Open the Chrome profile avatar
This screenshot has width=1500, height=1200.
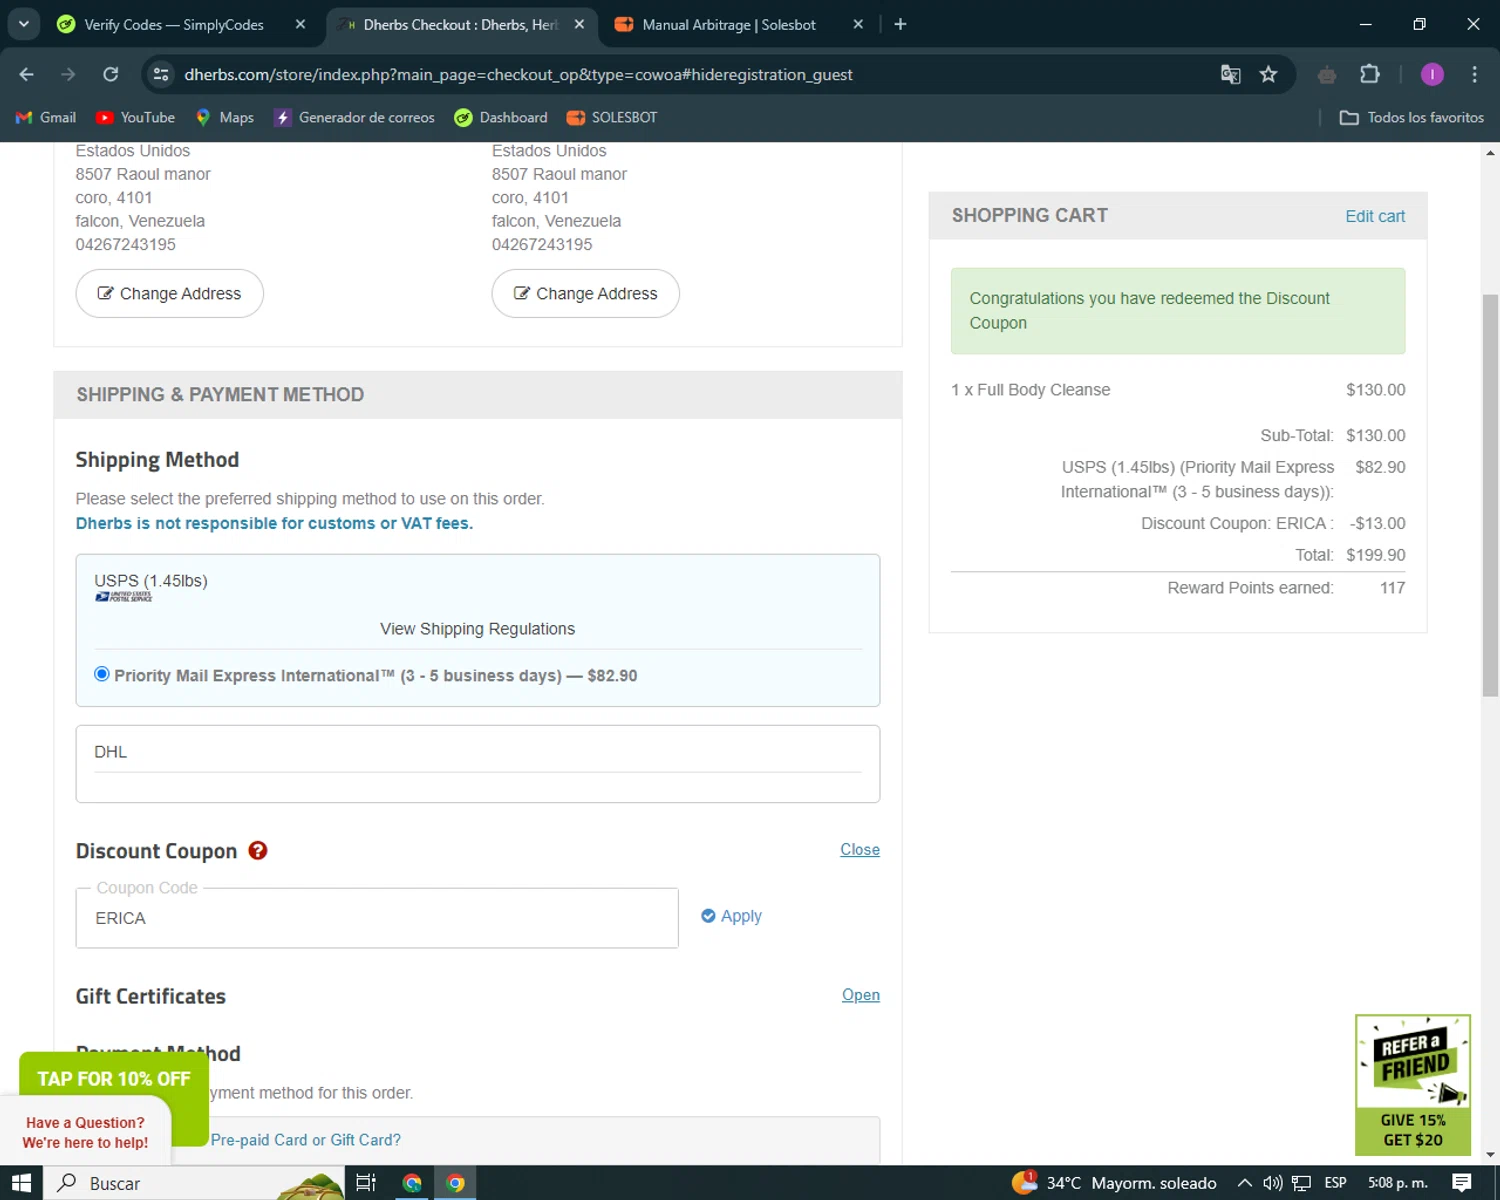tap(1432, 74)
